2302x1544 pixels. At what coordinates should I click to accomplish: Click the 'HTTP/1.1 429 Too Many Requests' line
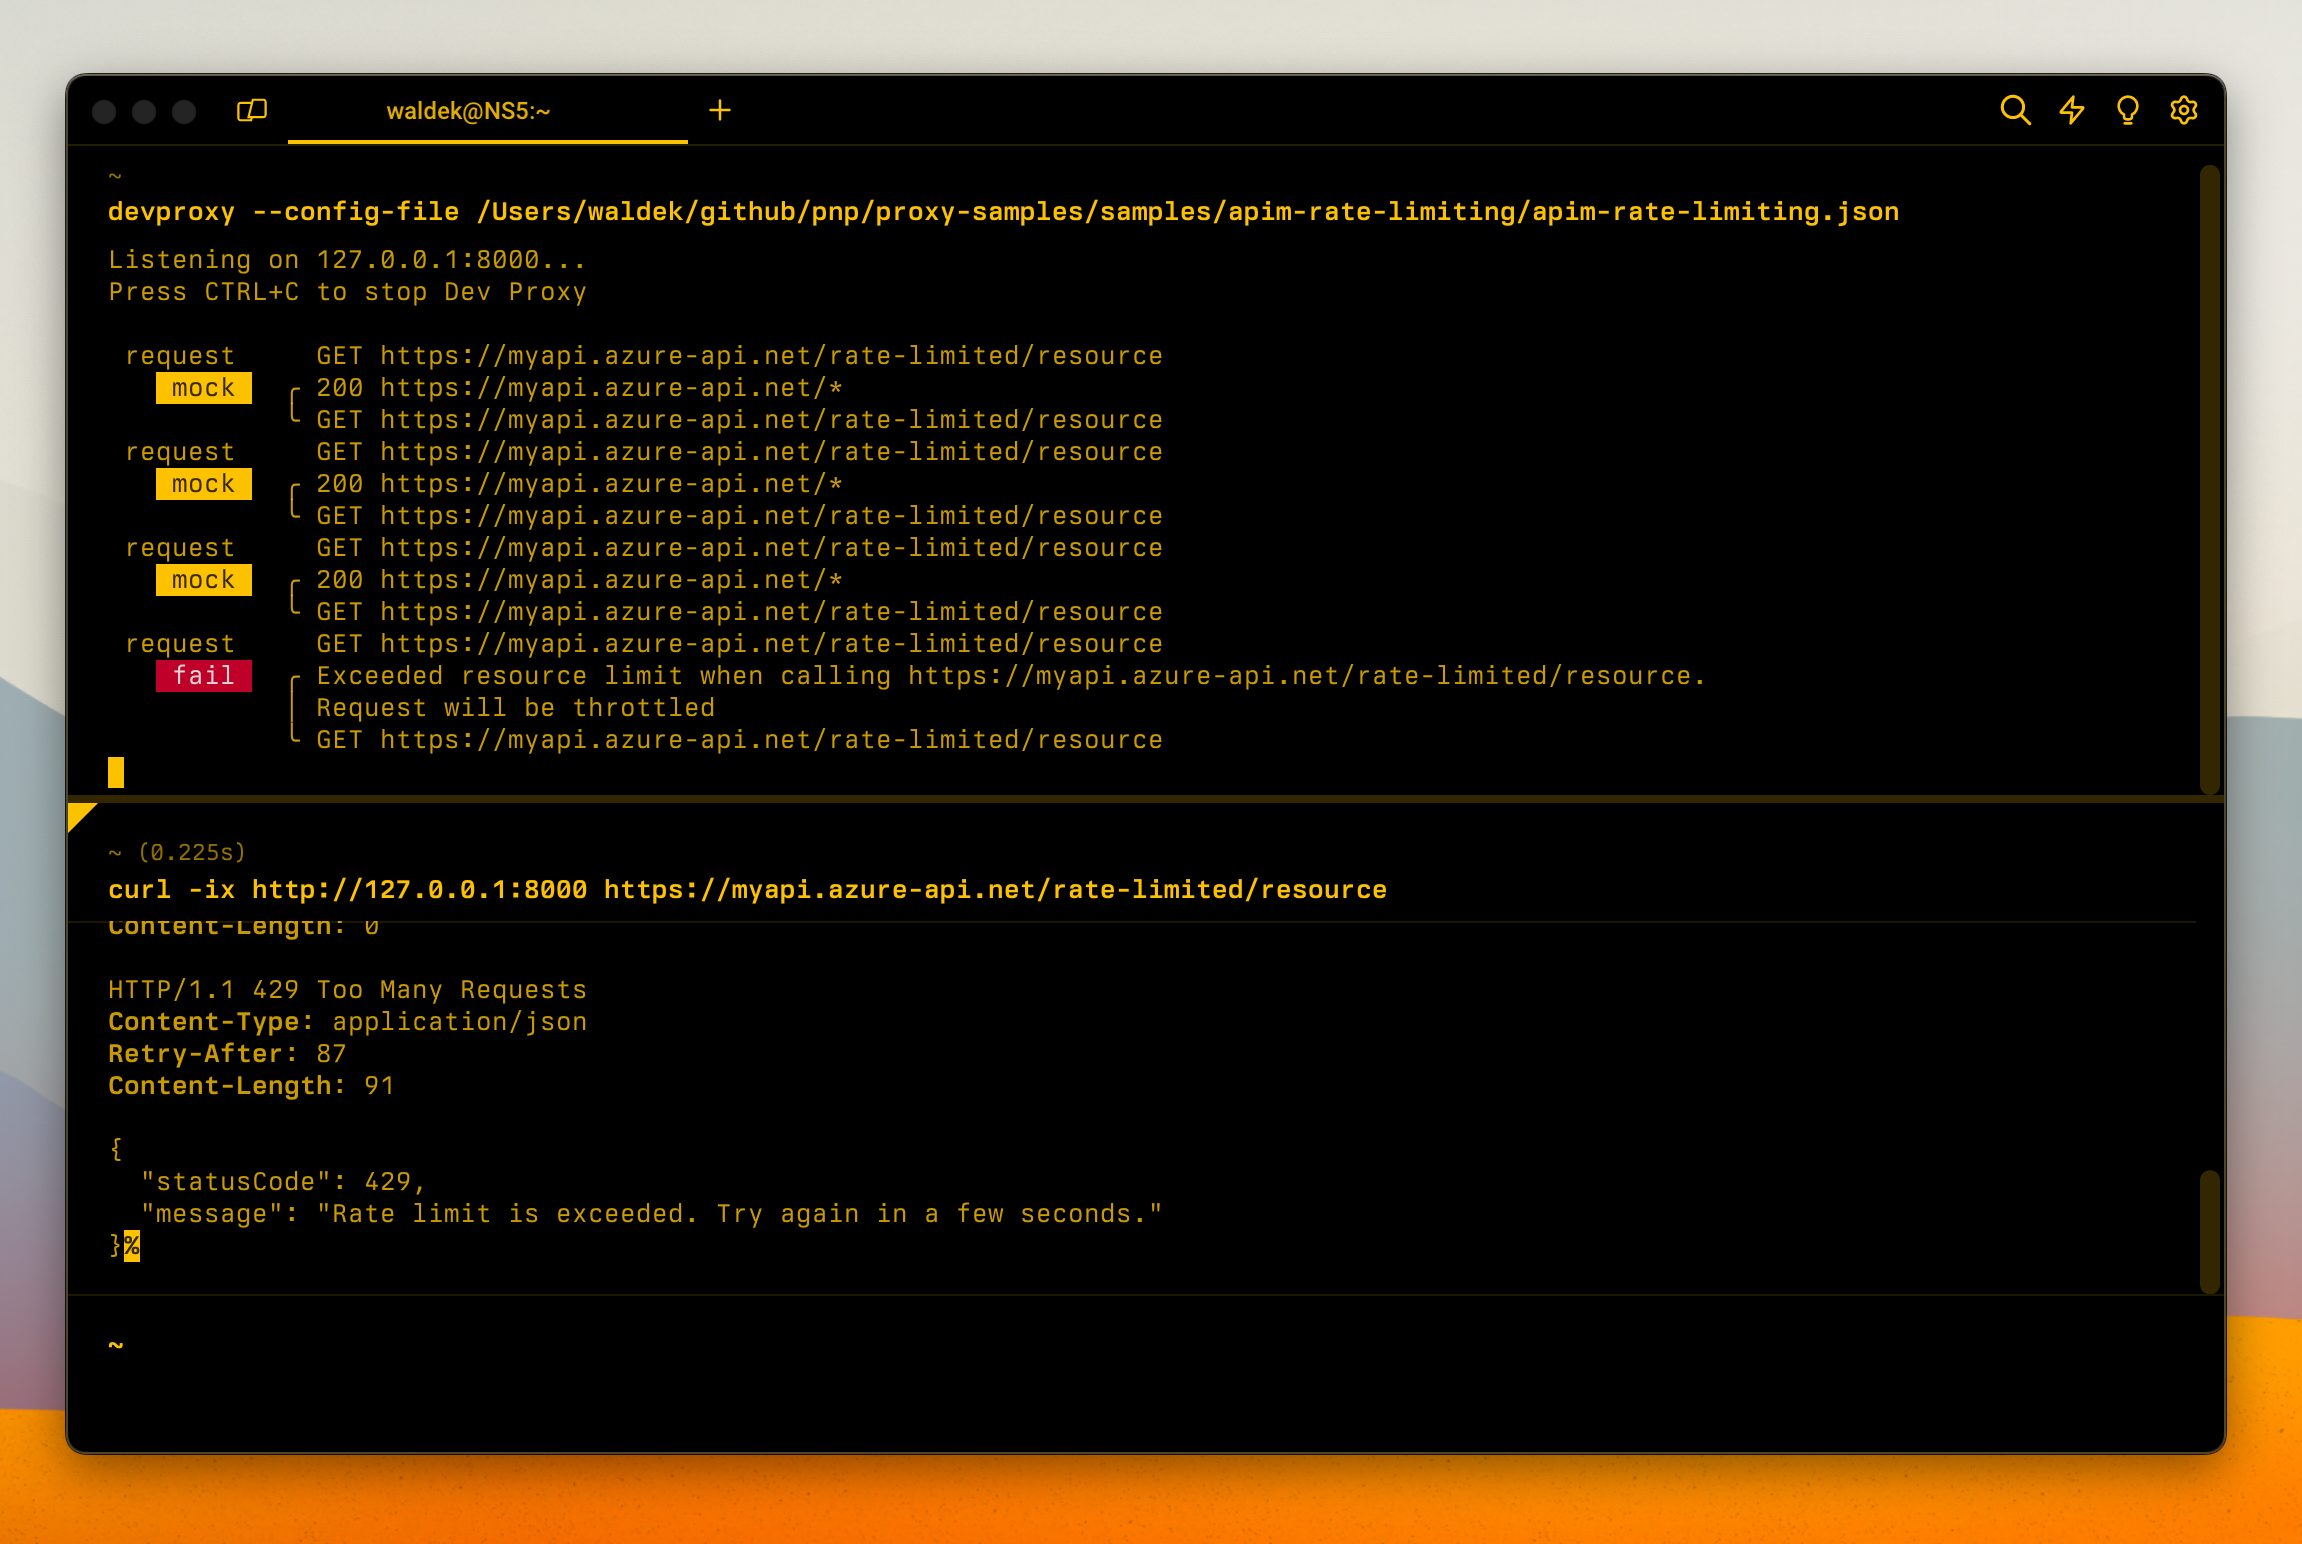(346, 989)
